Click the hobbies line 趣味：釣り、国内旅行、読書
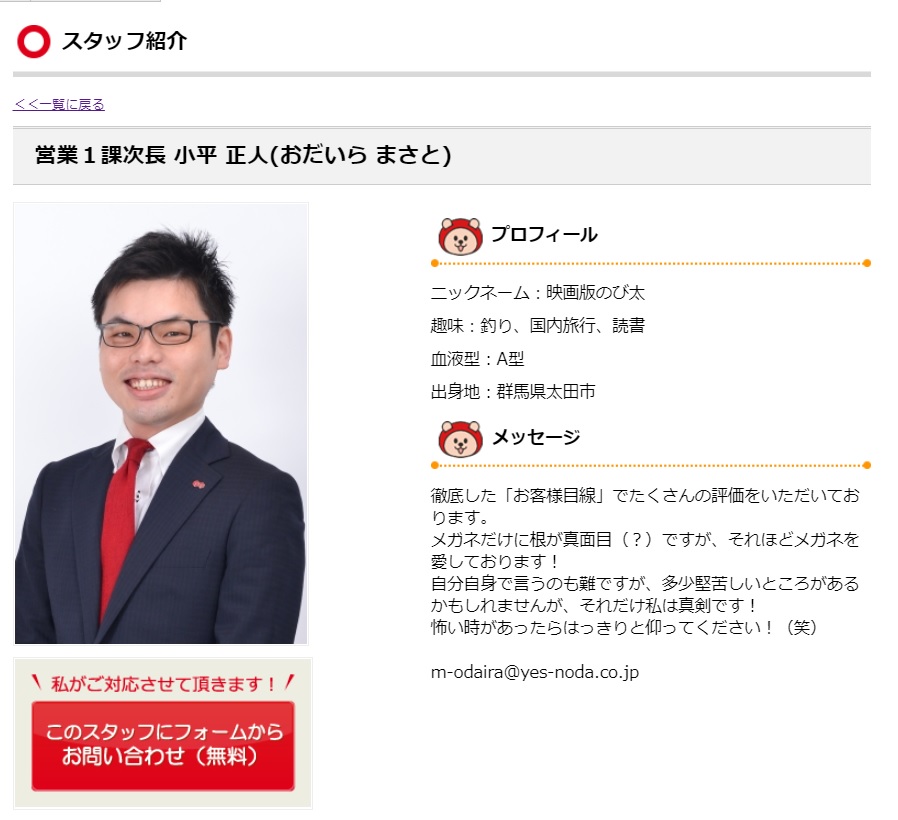 click(538, 325)
